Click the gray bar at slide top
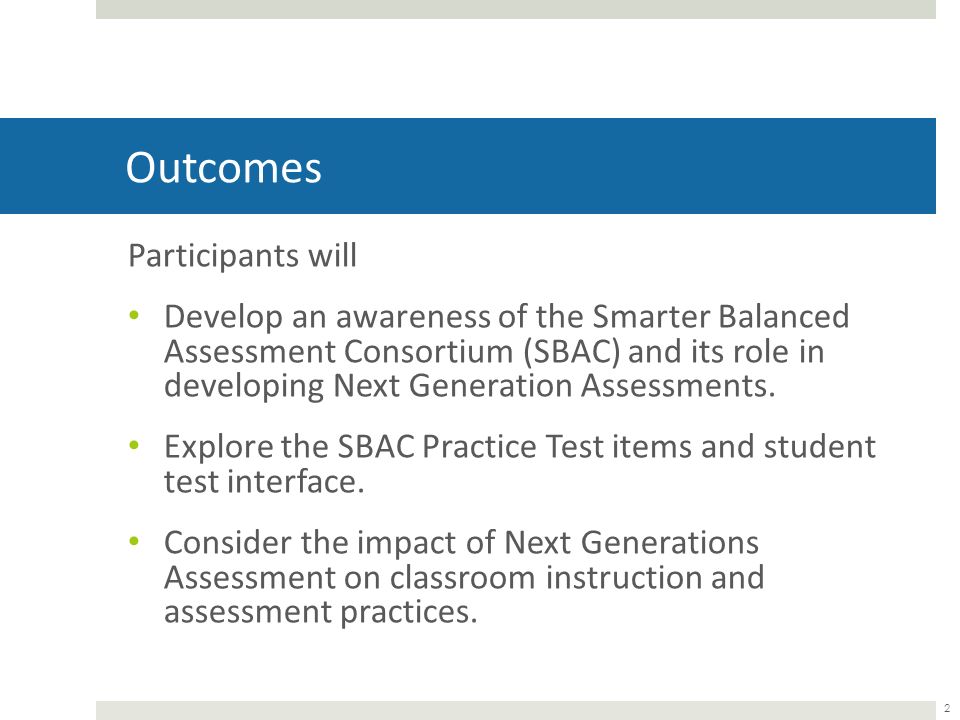 click(x=516, y=9)
